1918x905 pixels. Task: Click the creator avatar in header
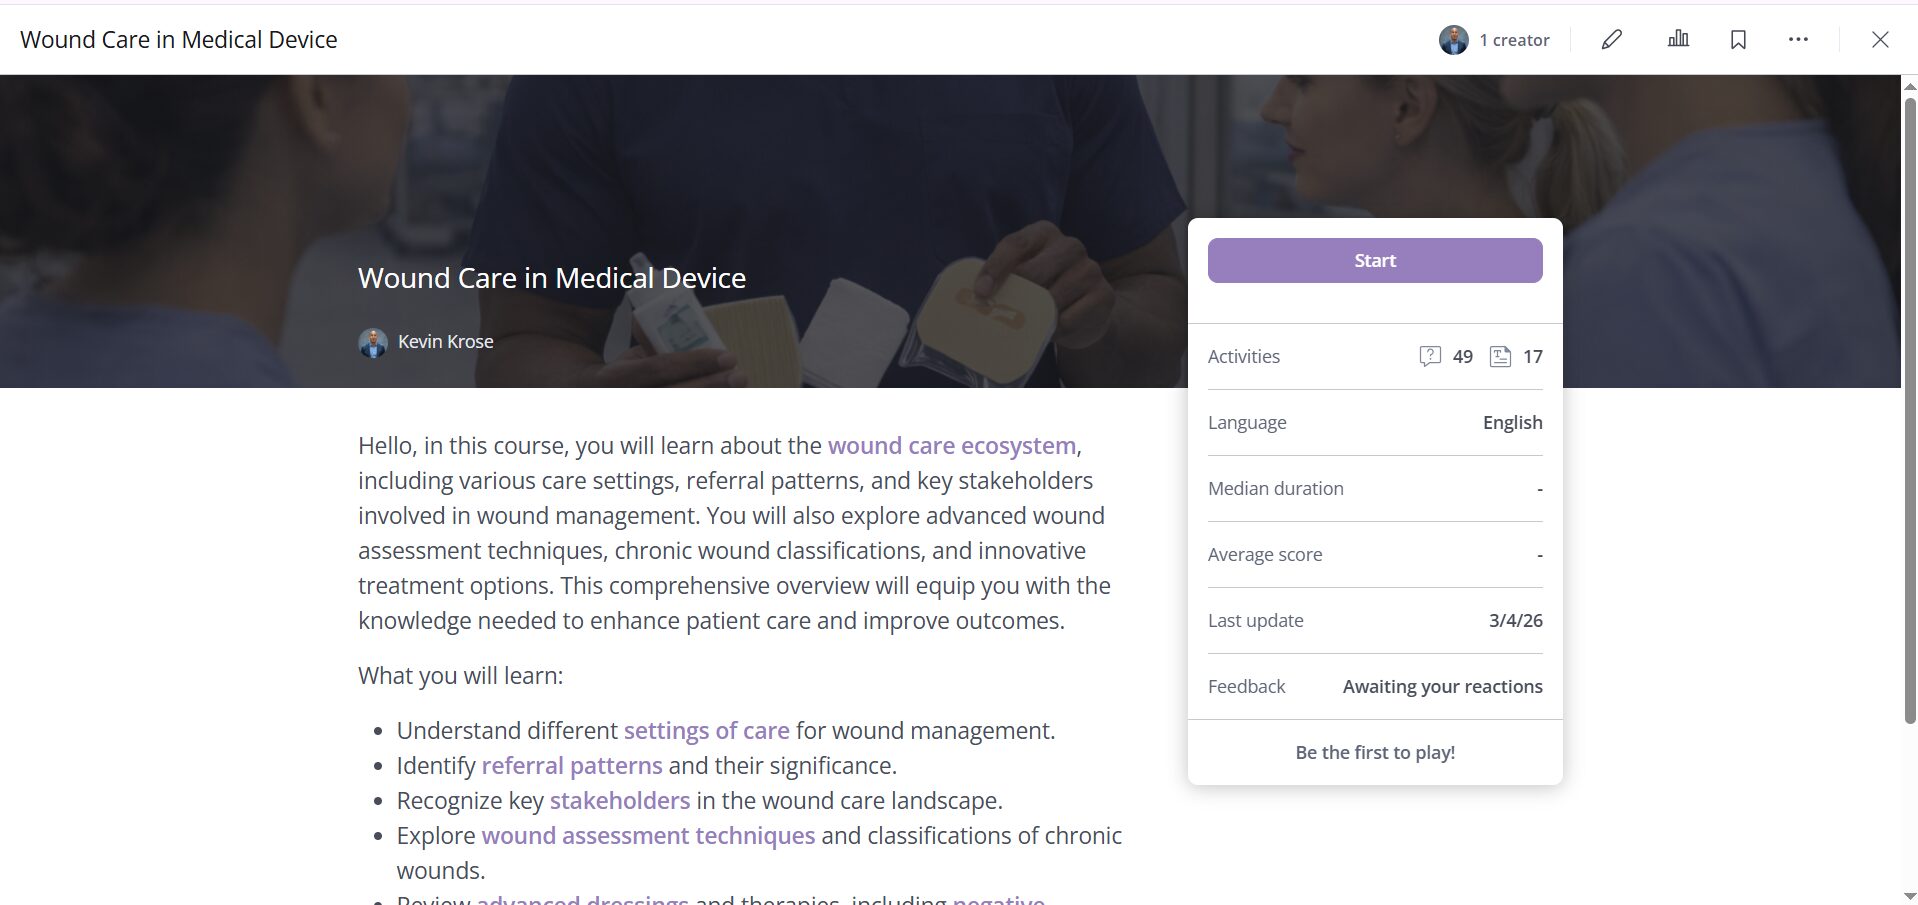click(x=1453, y=40)
